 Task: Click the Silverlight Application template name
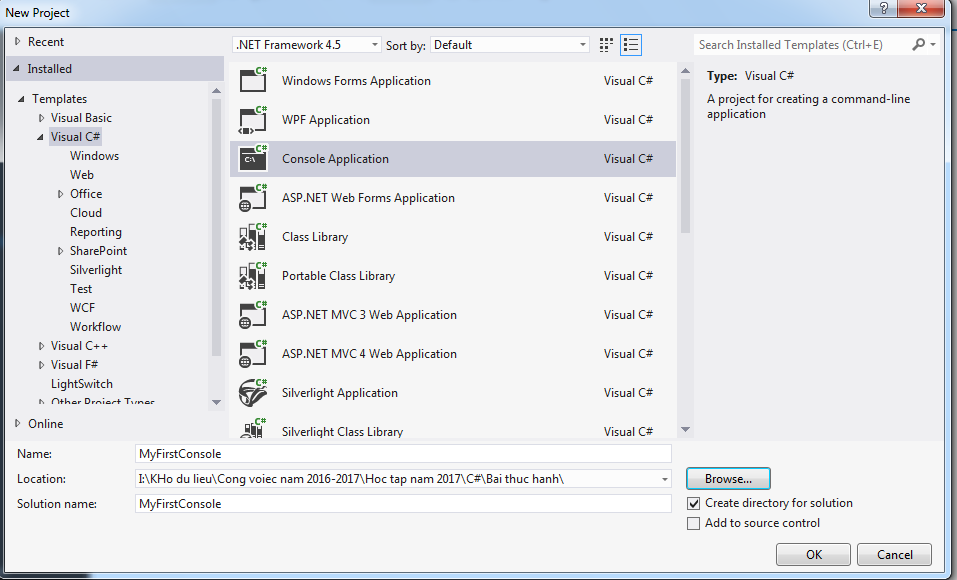pos(340,393)
